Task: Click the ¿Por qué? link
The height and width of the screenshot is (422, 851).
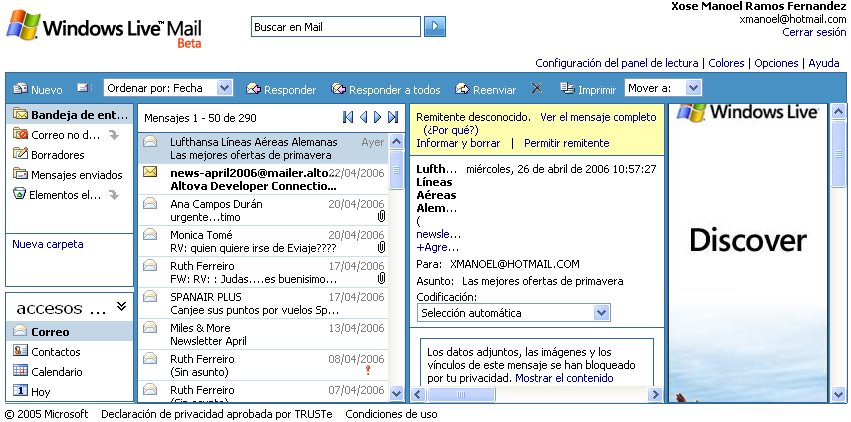Action: point(450,130)
